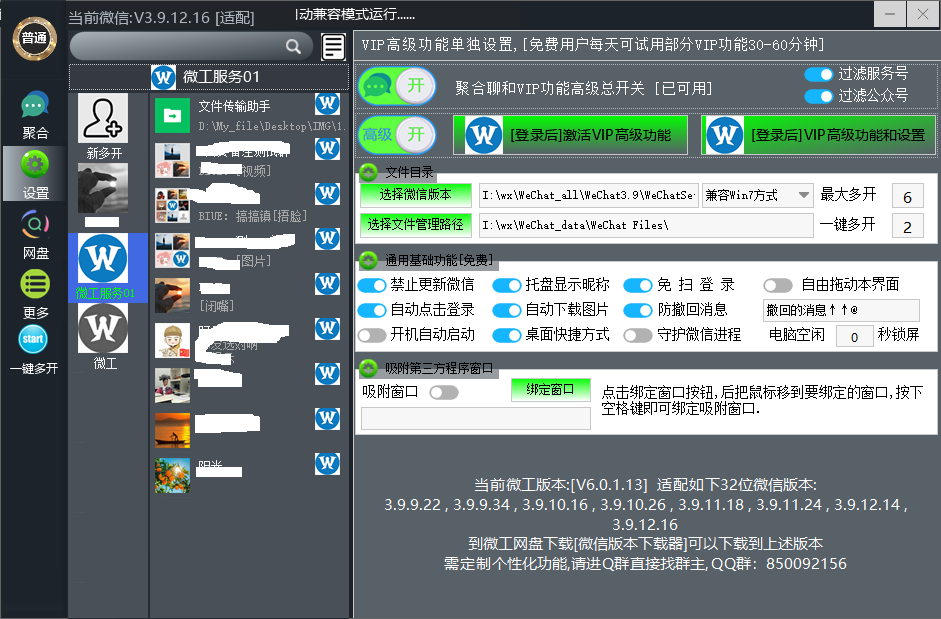The height and width of the screenshot is (619, 941).
Task: Click the W icon beside 文件传输助手
Action: 328,104
